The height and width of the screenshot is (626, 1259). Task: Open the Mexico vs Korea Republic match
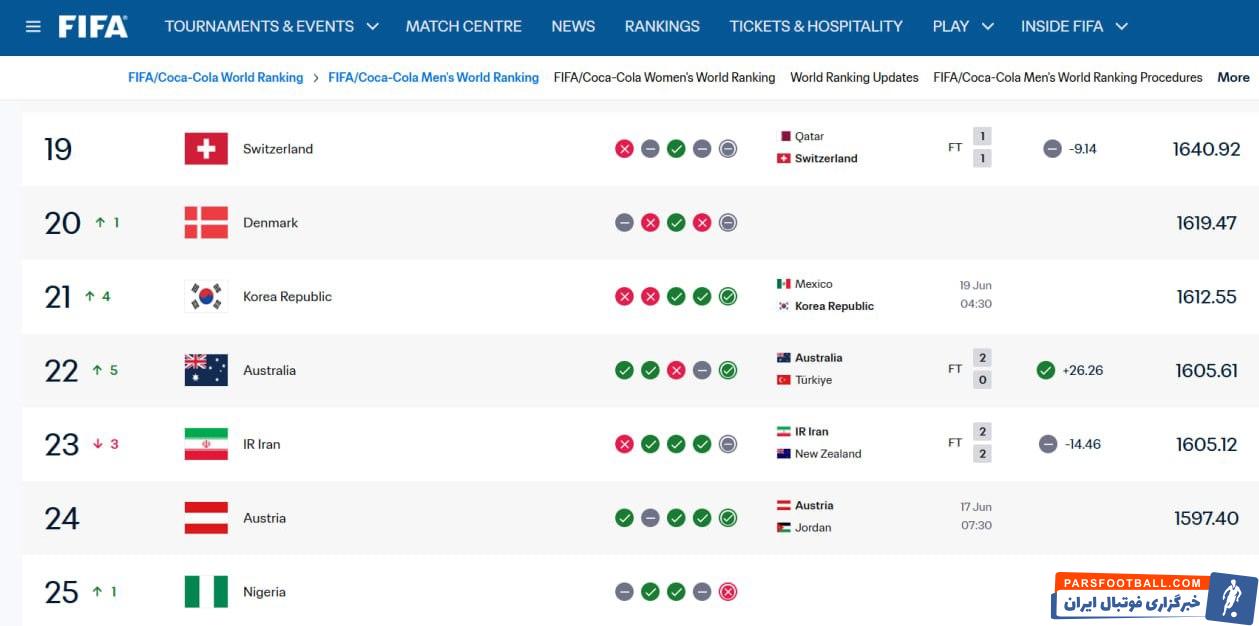[x=884, y=295]
